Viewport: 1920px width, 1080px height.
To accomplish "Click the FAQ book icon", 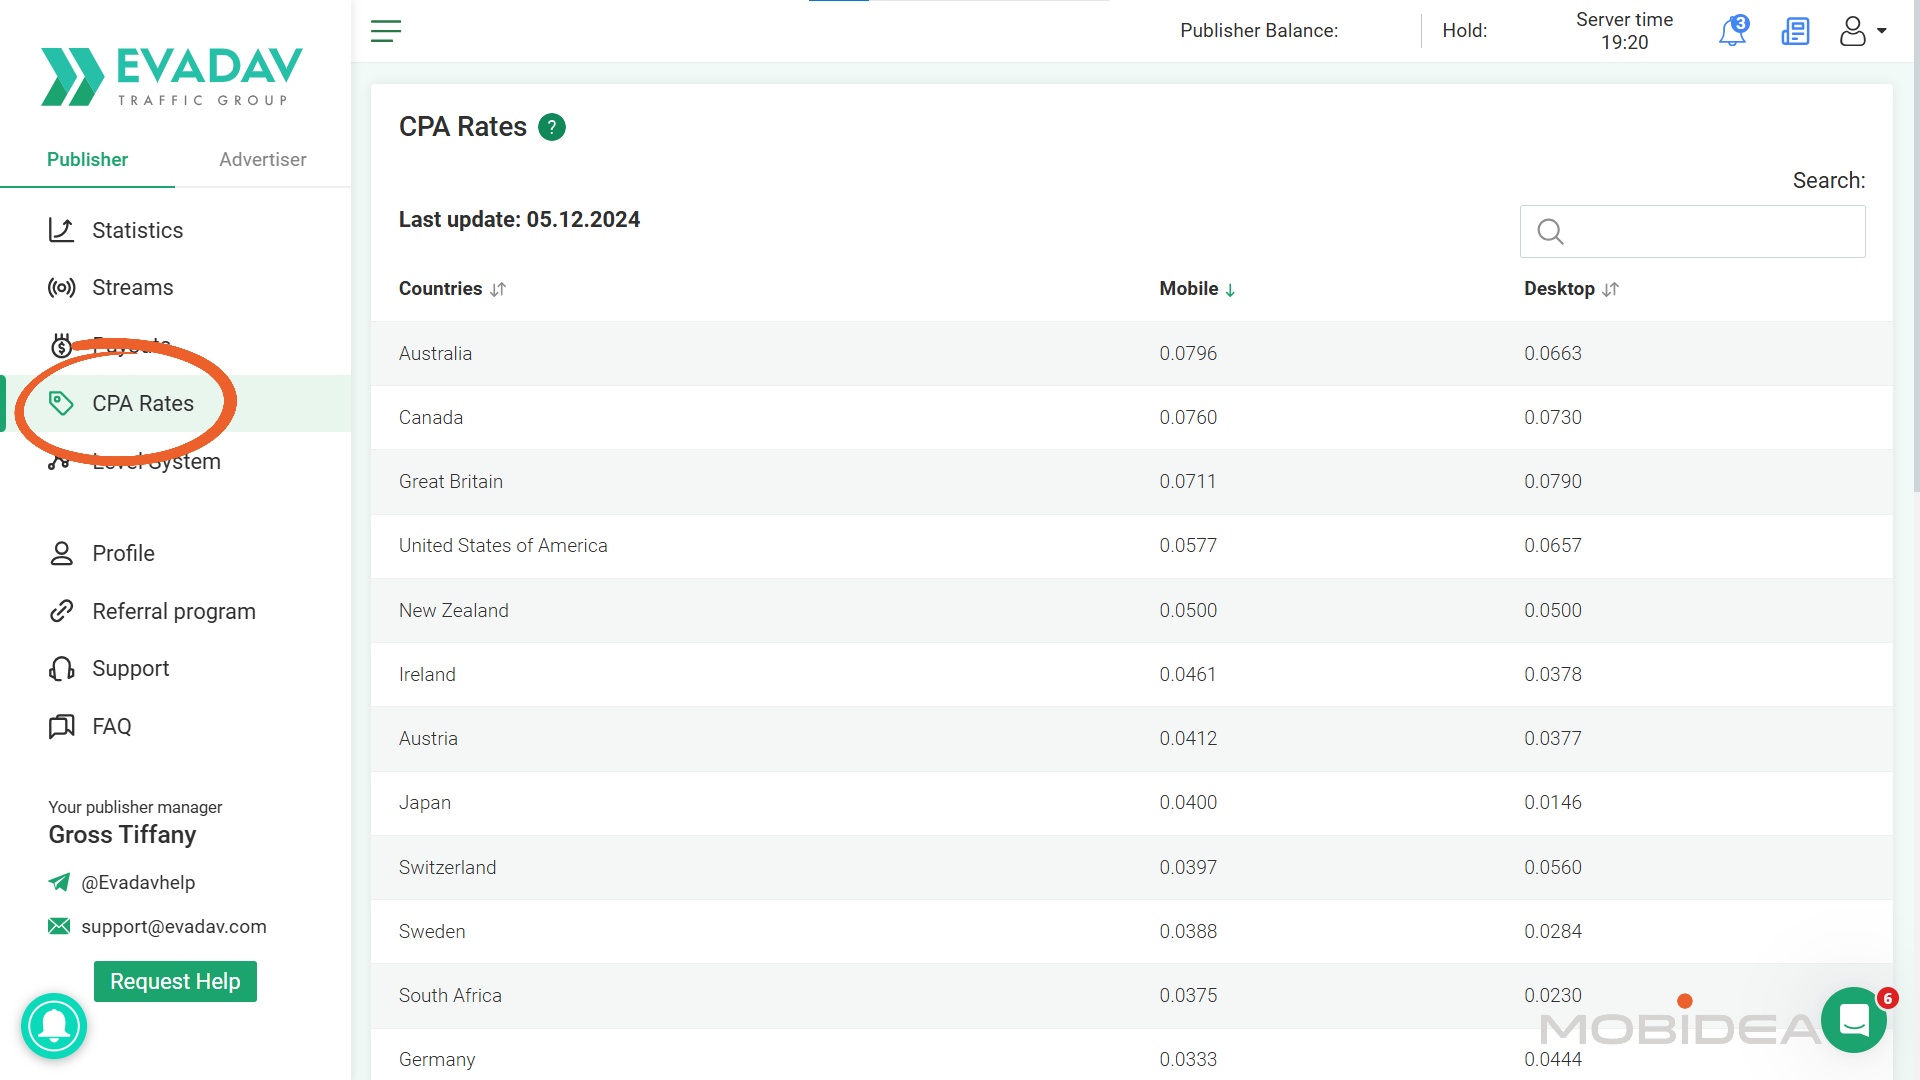I will [62, 727].
